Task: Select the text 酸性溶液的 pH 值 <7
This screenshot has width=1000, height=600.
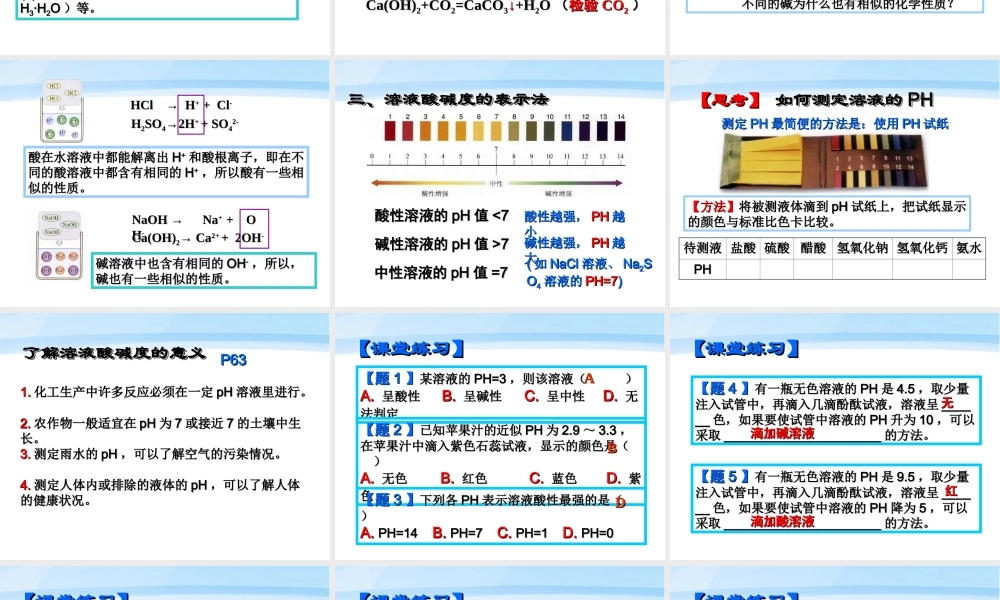Action: 441,216
